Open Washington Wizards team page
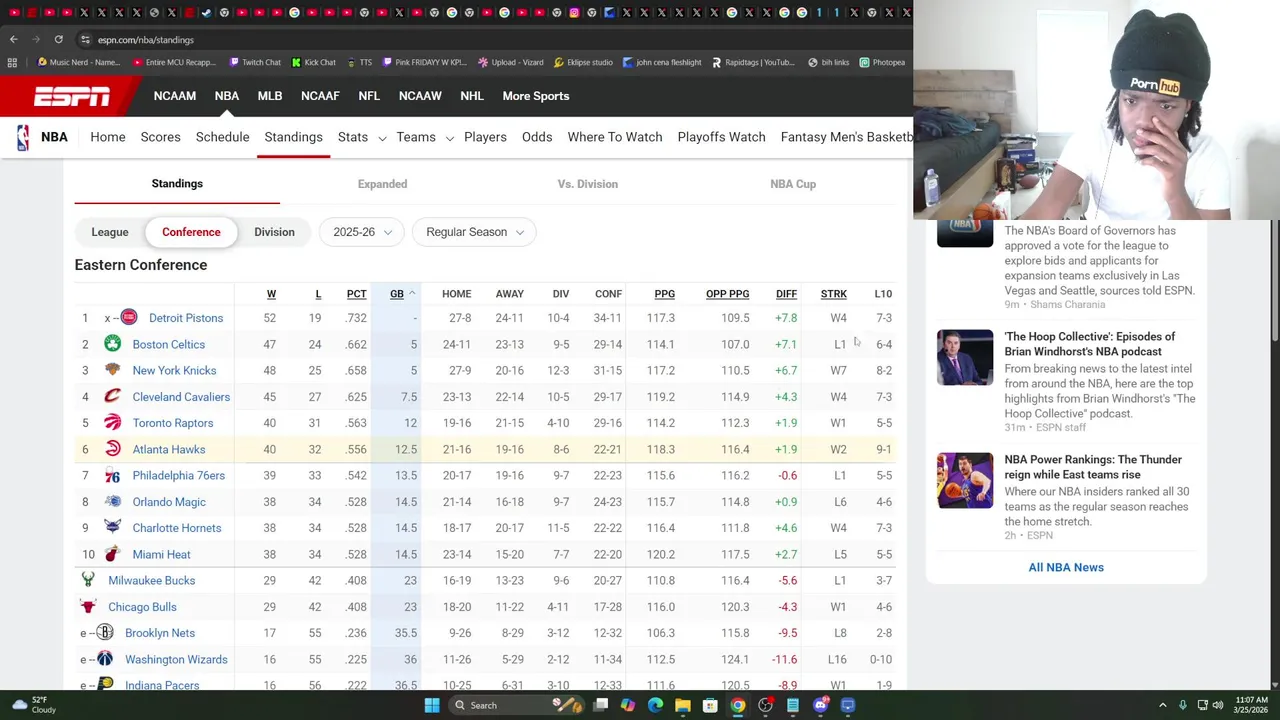The image size is (1280, 720). coord(176,659)
